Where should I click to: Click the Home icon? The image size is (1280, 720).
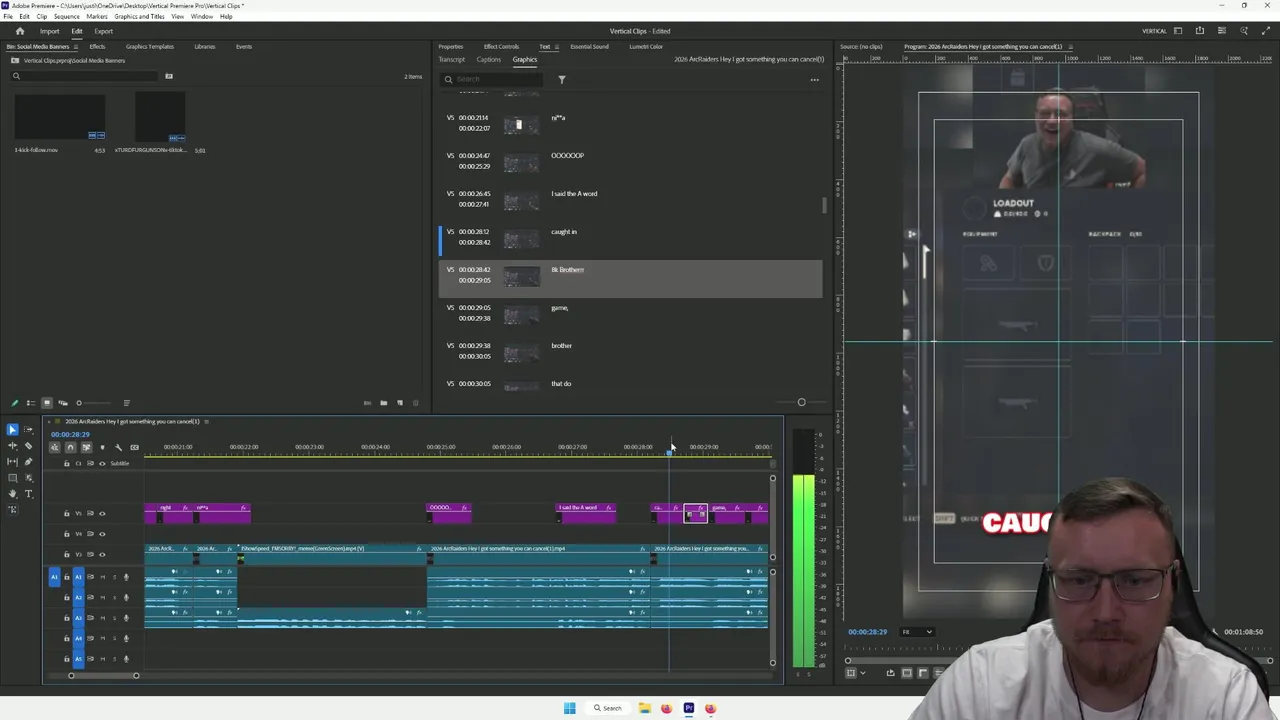point(19,31)
